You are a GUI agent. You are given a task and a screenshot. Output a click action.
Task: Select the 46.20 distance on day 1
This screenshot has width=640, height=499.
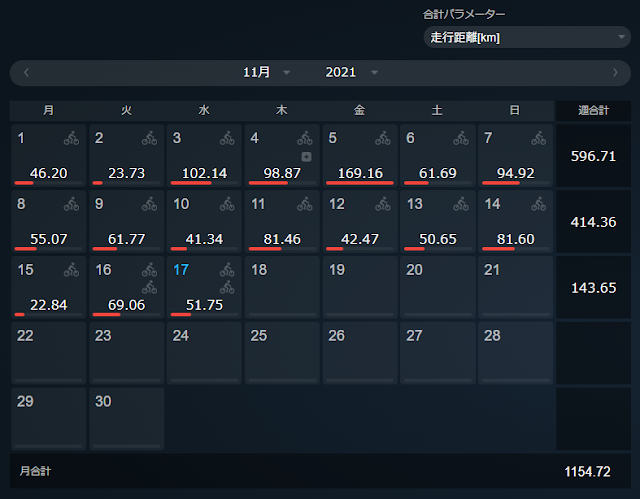49,173
